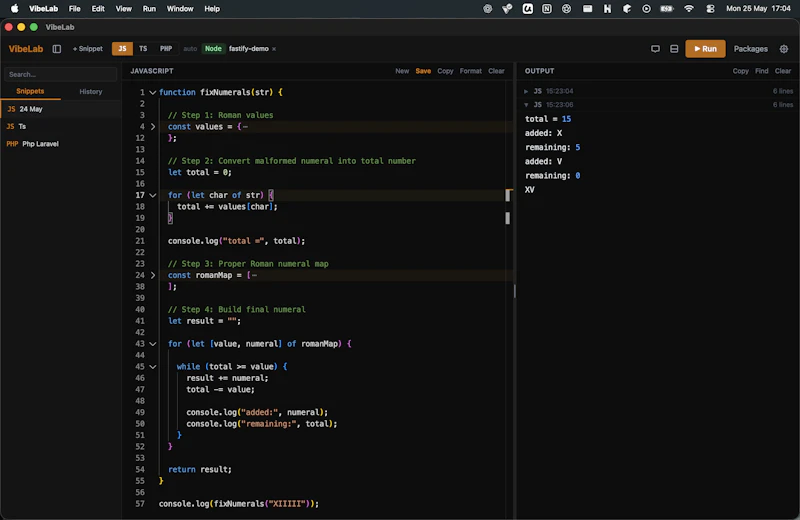Viewport: 800px width, 520px height.
Task: Open settings gear
Action: click(x=784, y=49)
